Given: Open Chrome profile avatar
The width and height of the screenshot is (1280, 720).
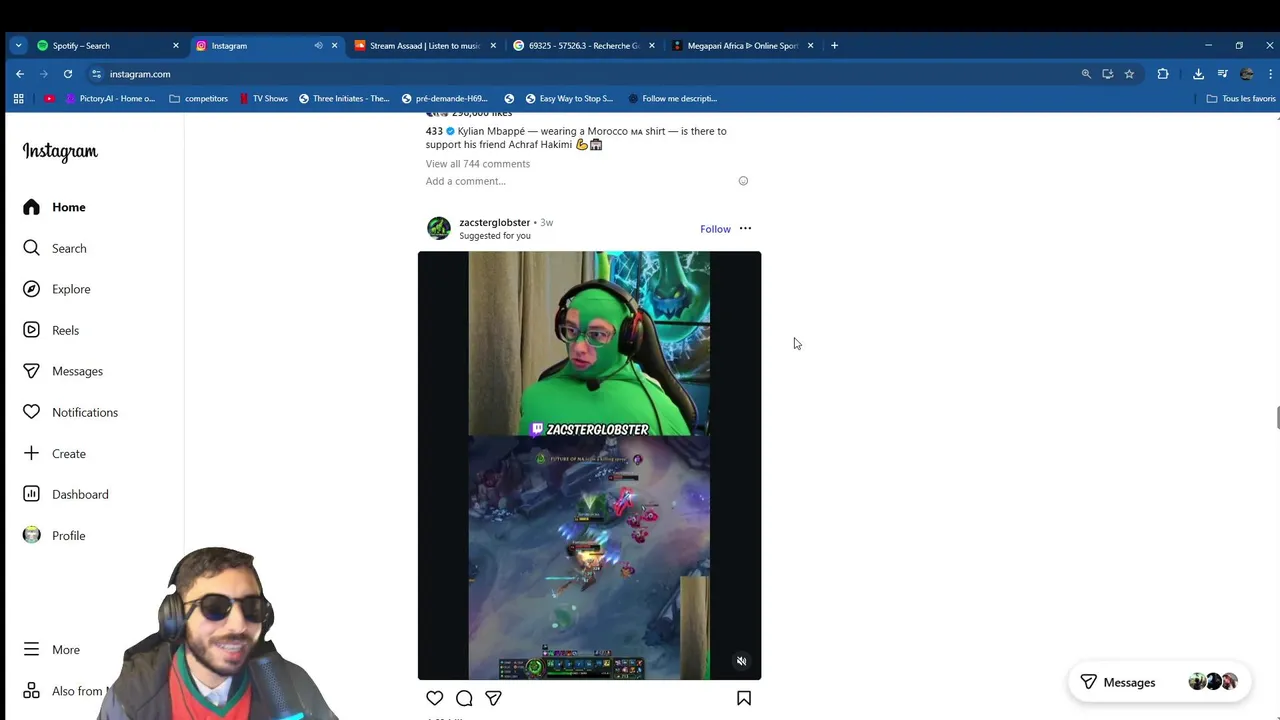Looking at the screenshot, I should (1246, 74).
